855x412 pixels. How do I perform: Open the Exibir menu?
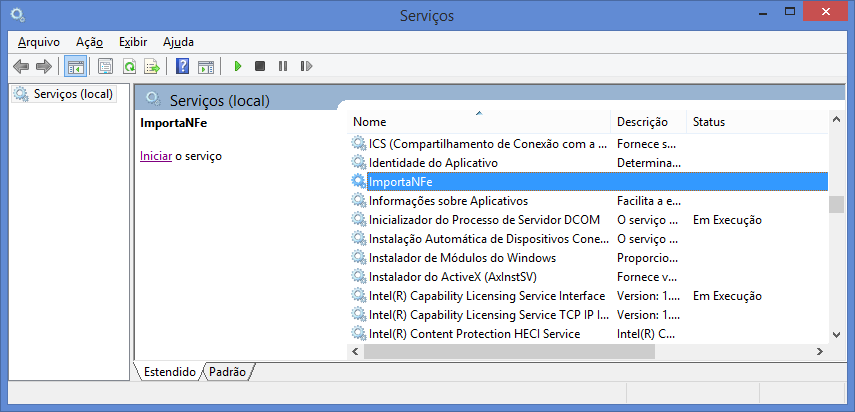pos(133,42)
